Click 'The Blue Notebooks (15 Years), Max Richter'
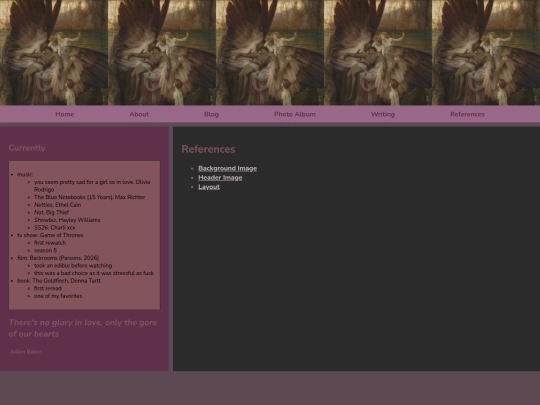The image size is (540, 405). (90, 197)
